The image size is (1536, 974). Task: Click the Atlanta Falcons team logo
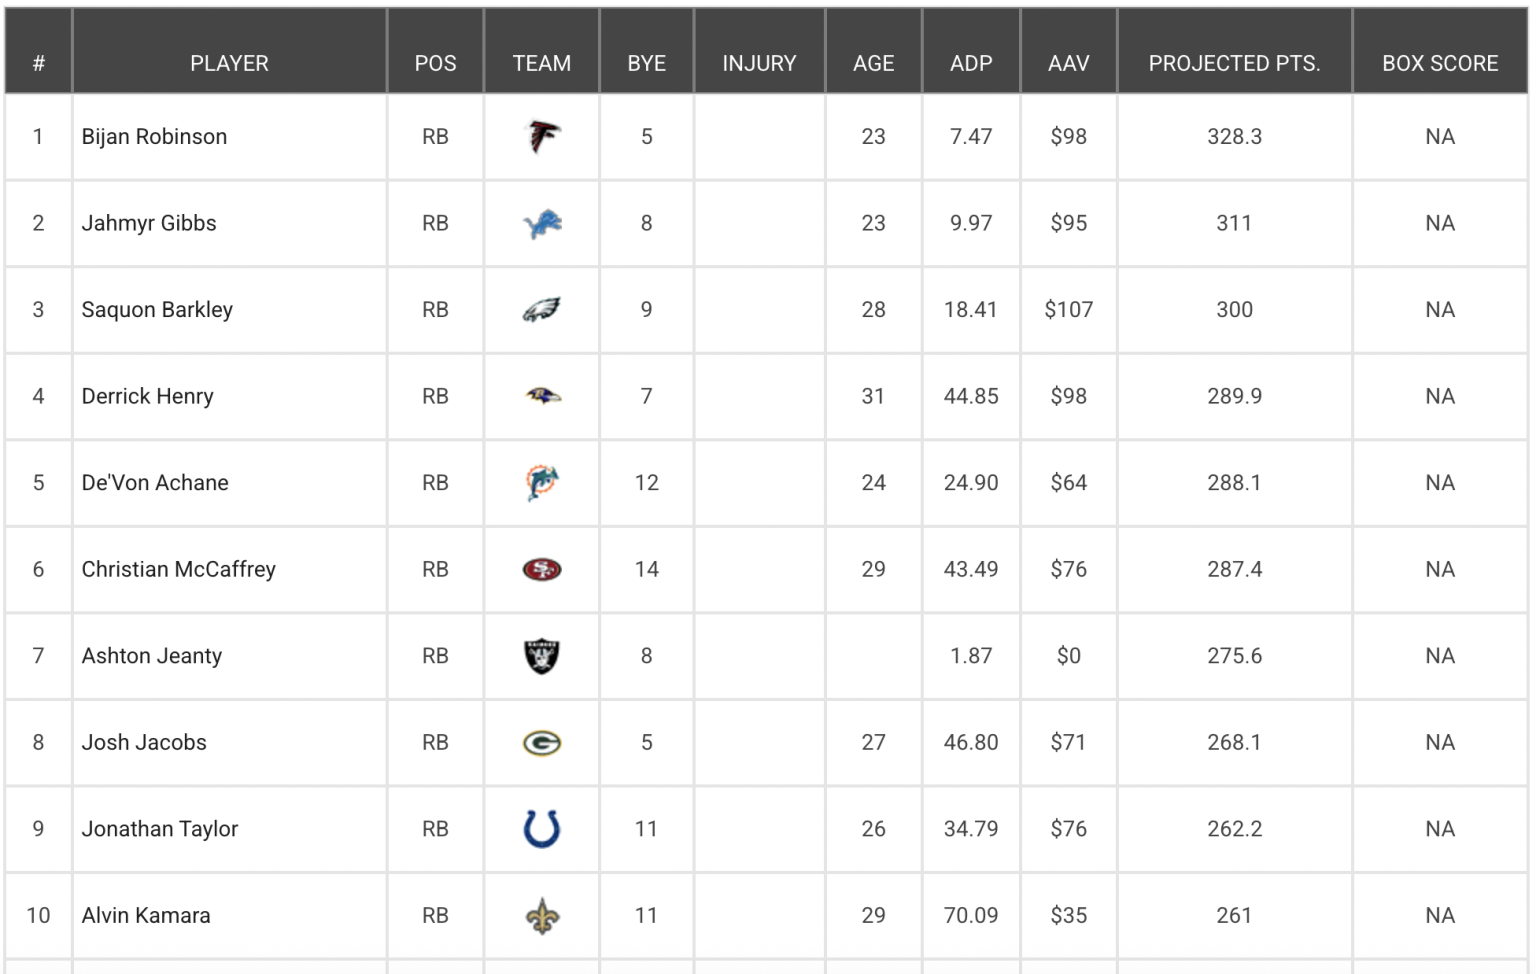coord(542,137)
